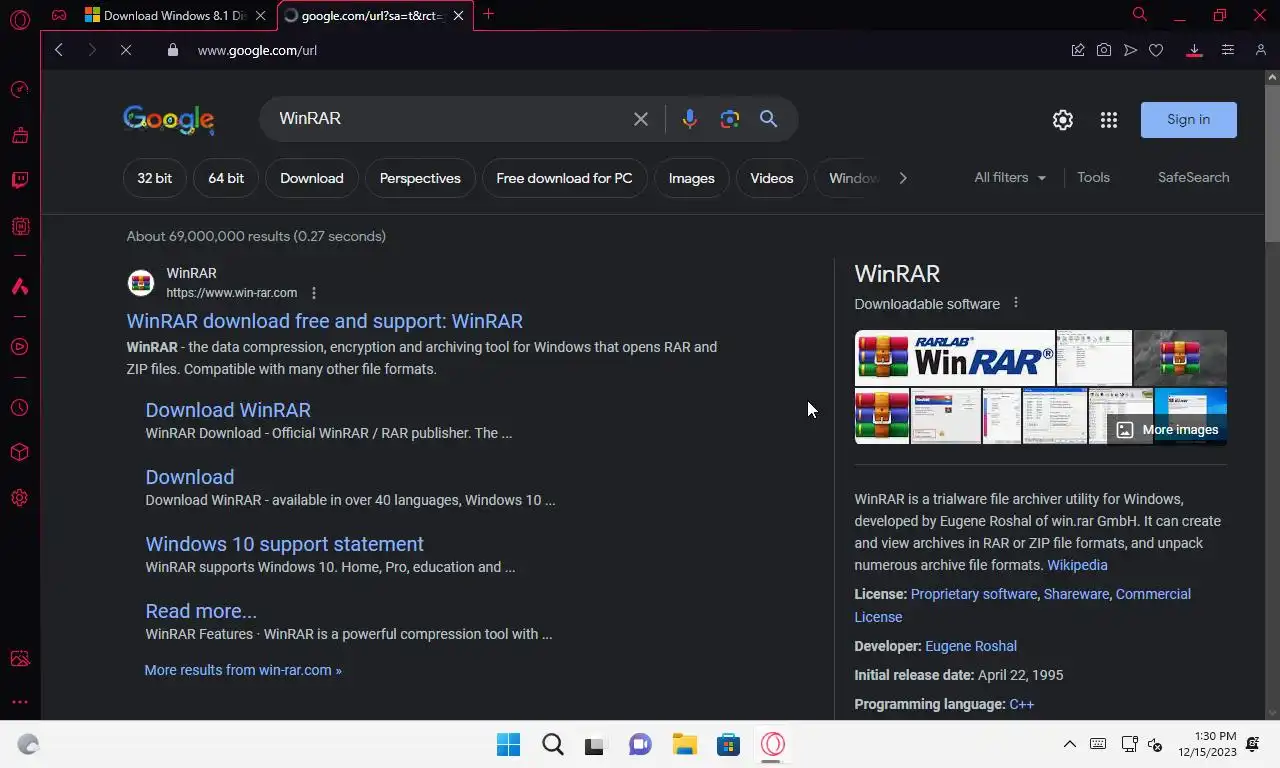This screenshot has width=1280, height=768.
Task: Take a snapshot with the camera icon
Action: tap(1104, 50)
